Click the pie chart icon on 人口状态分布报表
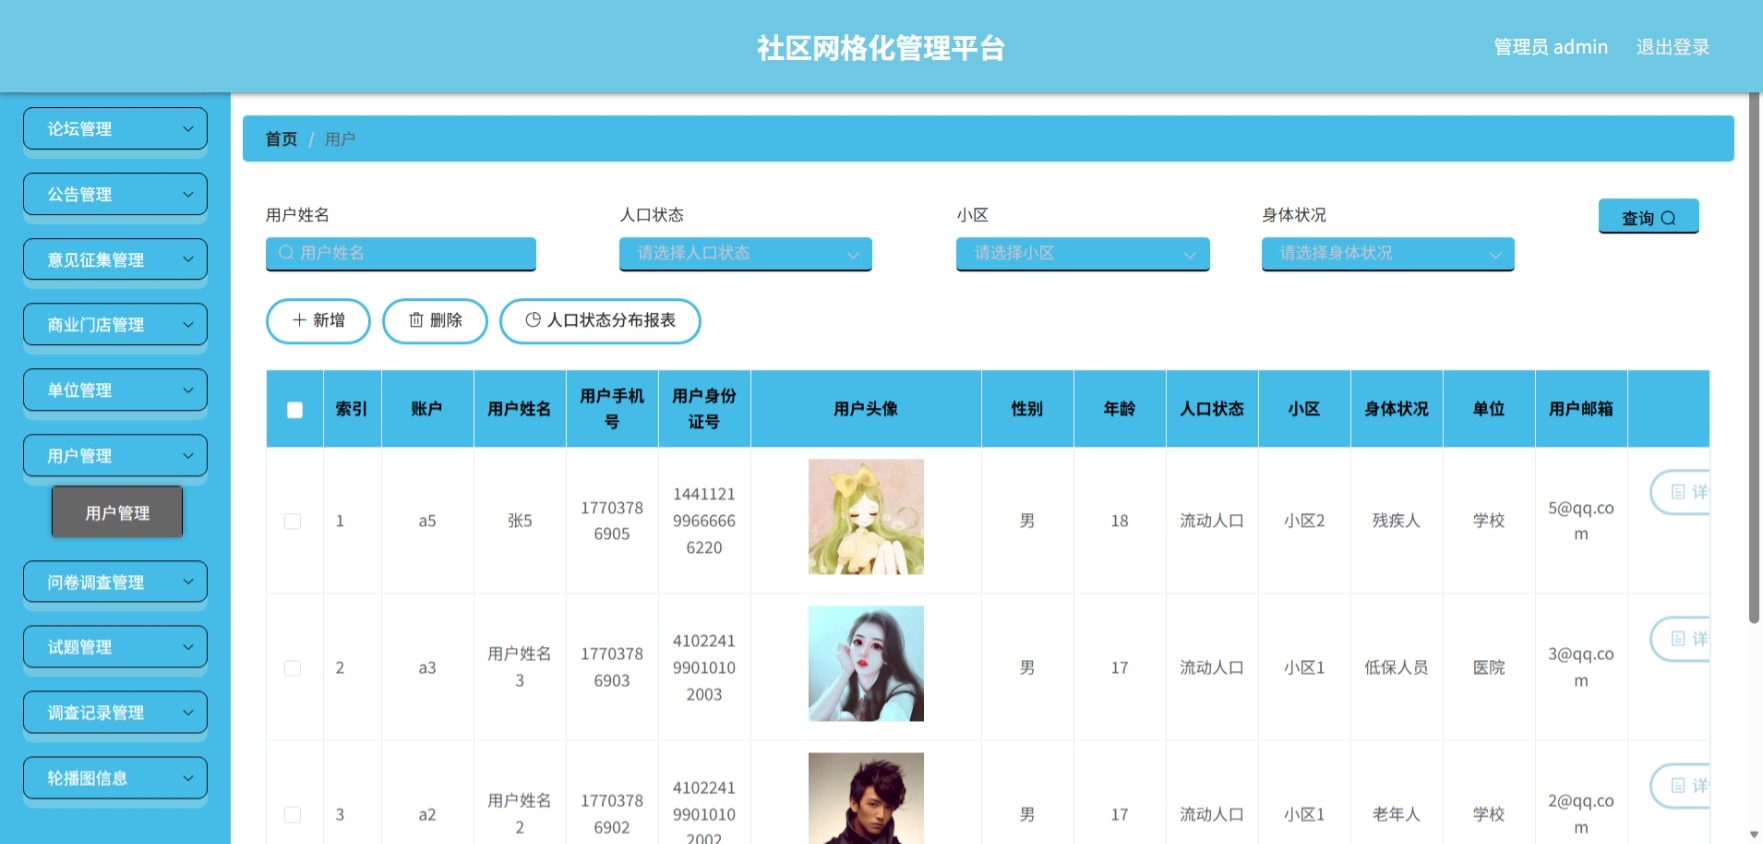1763x844 pixels. tap(533, 320)
